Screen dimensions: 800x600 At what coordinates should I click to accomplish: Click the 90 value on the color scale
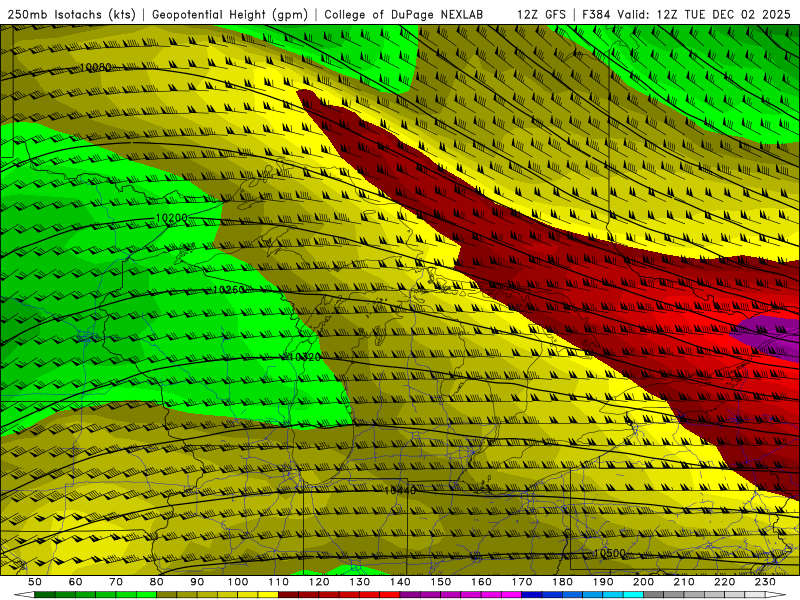pos(197,582)
